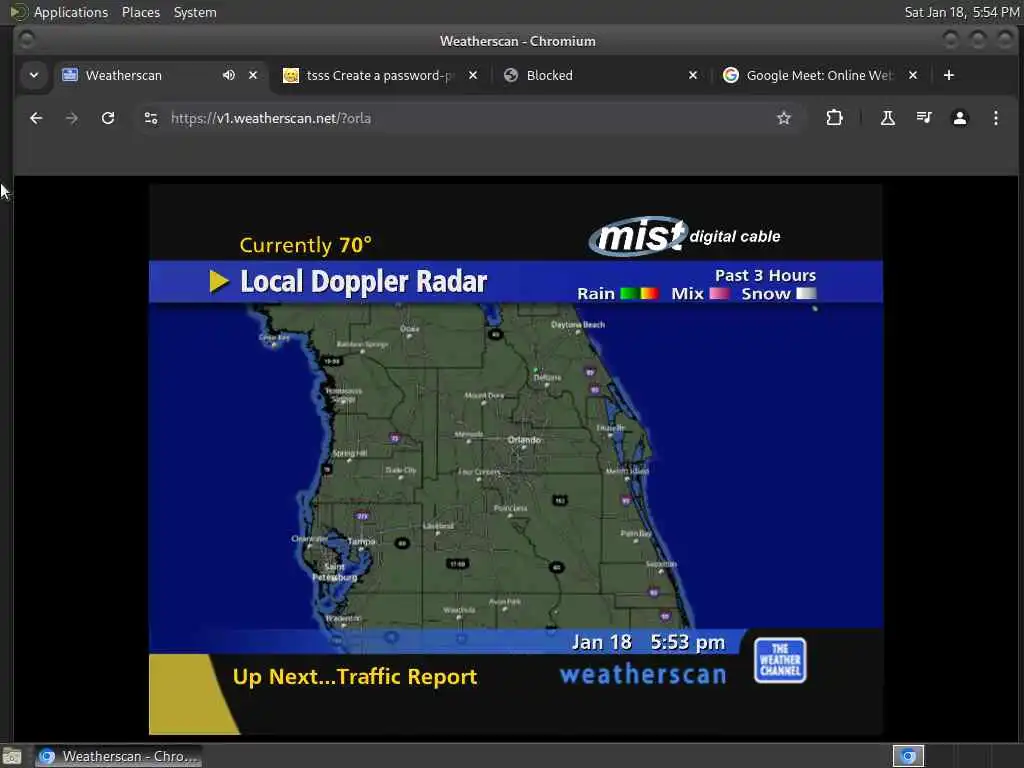Click the mist digital cable logo
Screen dimensions: 1024x768
pyautogui.click(x=684, y=236)
